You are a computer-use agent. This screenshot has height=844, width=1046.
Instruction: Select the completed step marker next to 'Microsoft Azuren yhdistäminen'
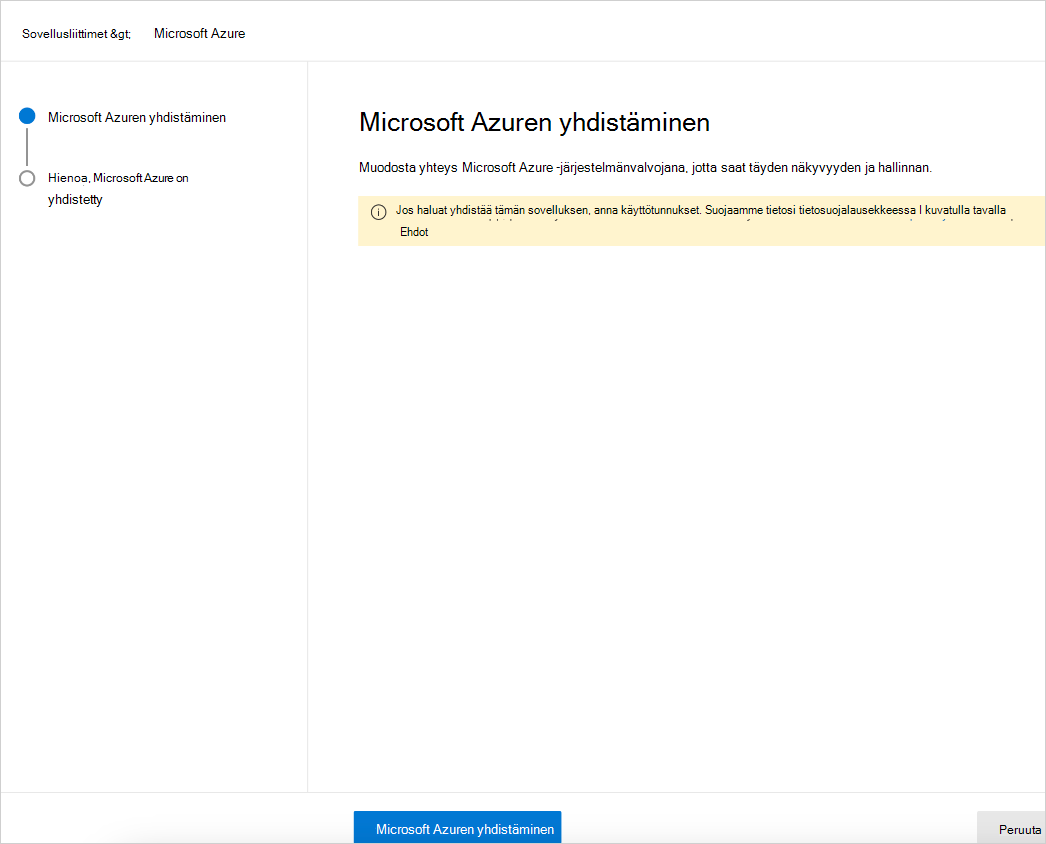pyautogui.click(x=27, y=115)
